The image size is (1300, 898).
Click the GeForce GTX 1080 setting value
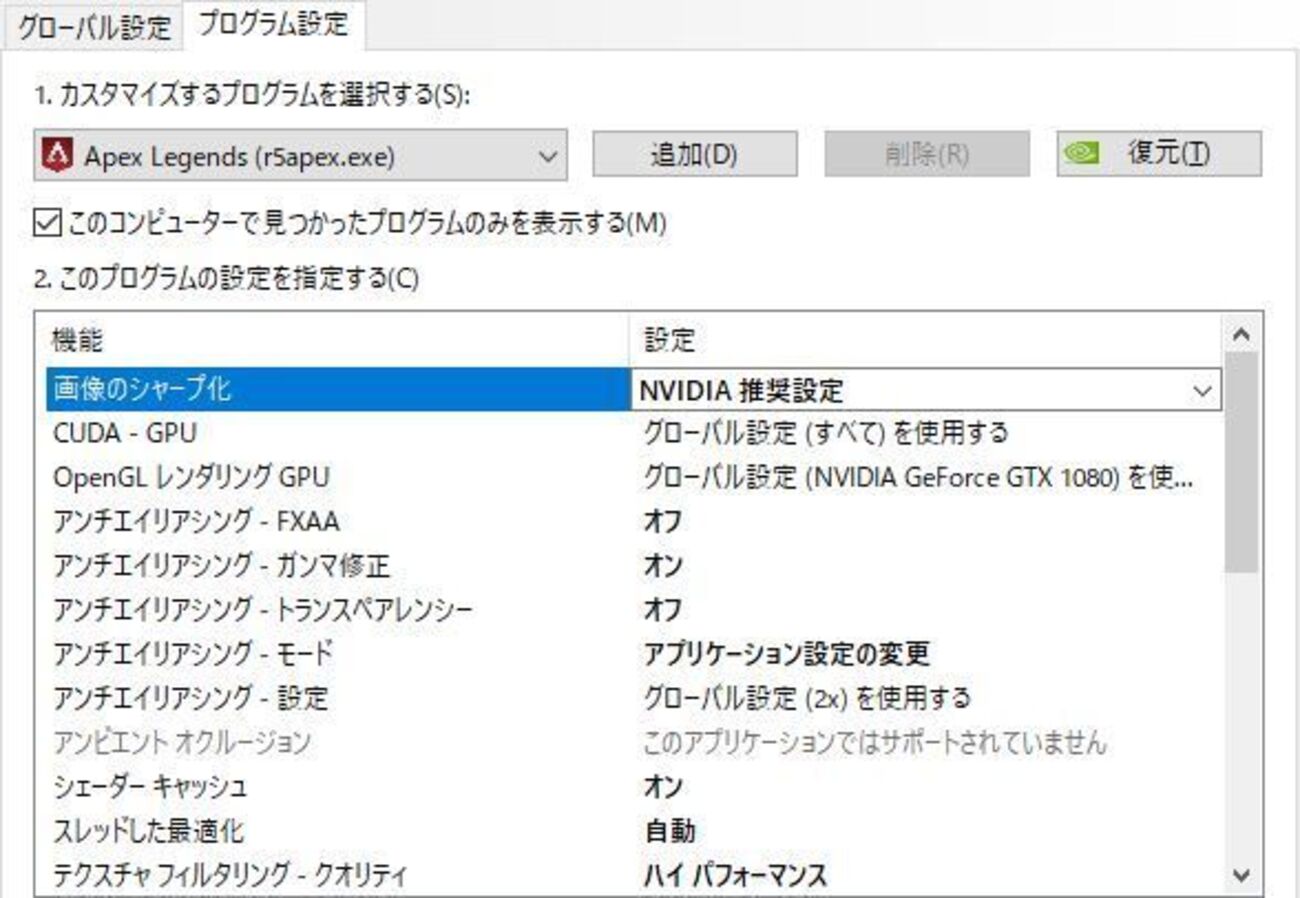917,477
